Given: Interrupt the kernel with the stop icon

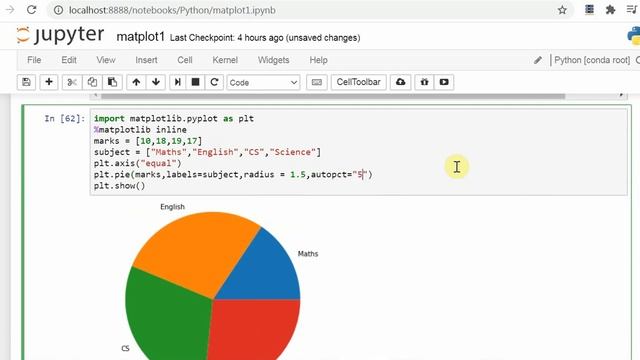Looking at the screenshot, I should coord(196,82).
